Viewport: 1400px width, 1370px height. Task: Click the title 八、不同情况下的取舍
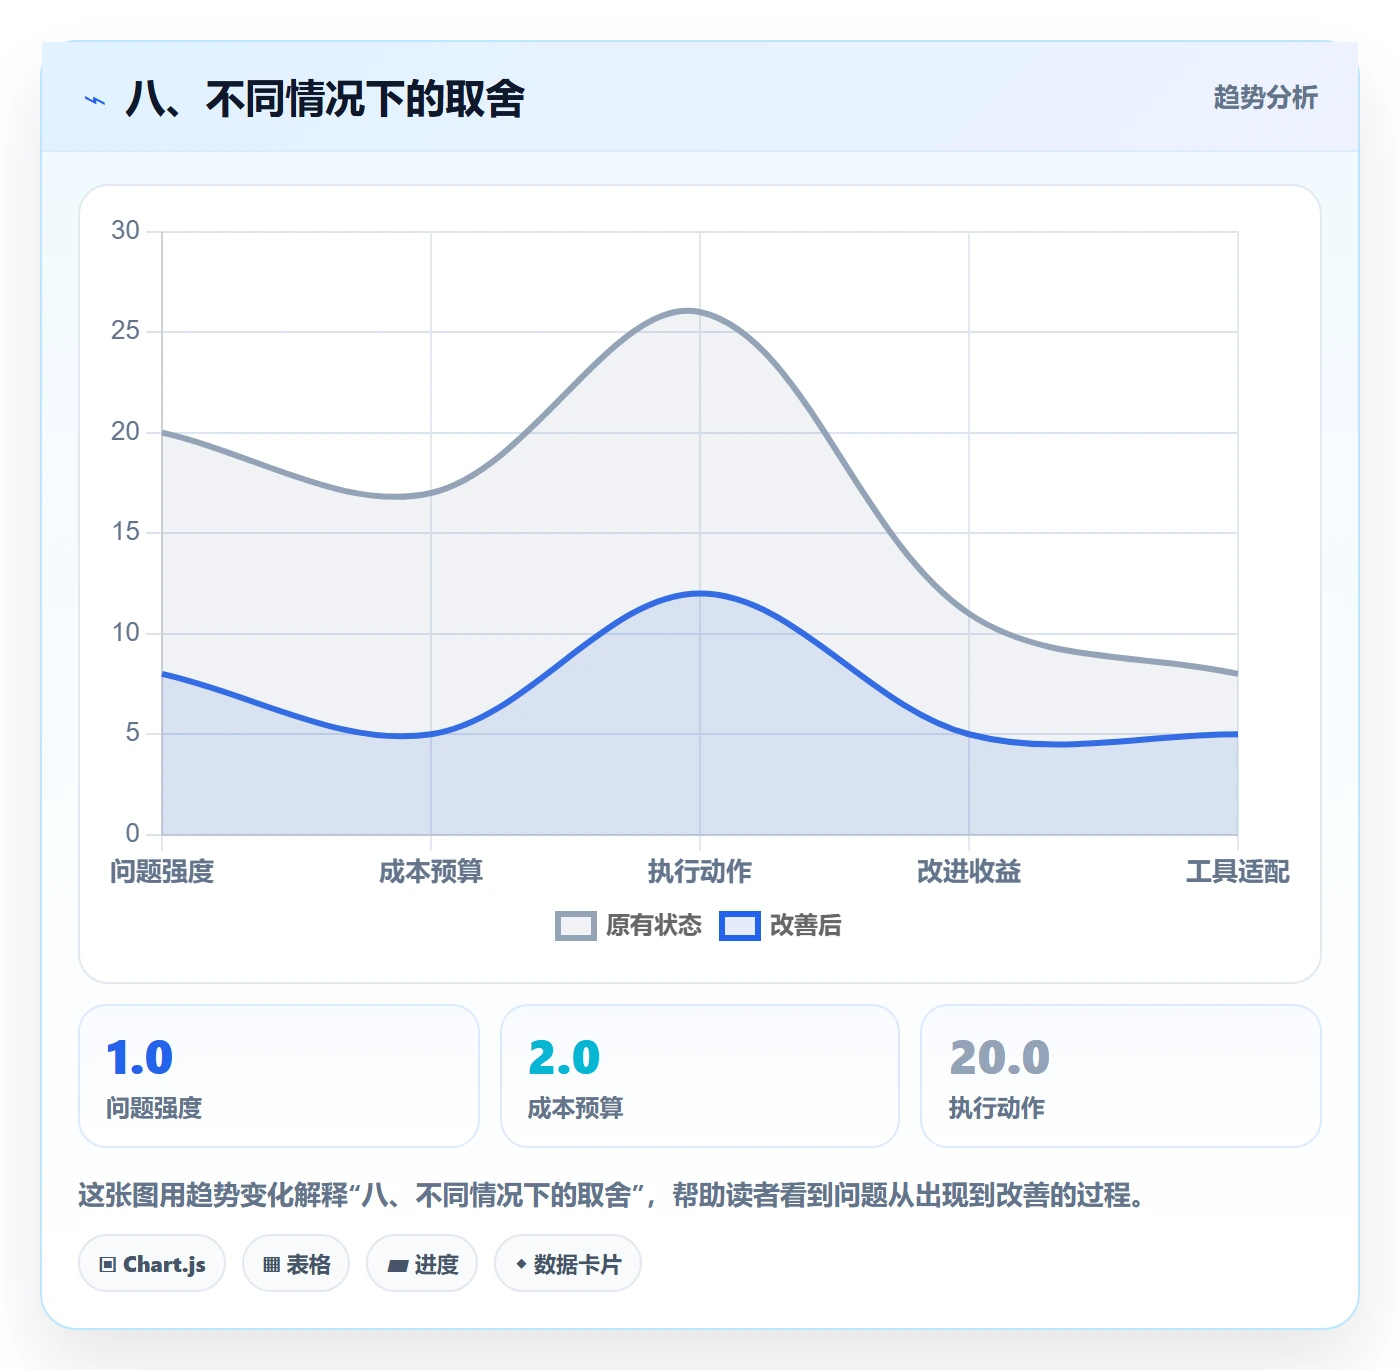point(325,99)
